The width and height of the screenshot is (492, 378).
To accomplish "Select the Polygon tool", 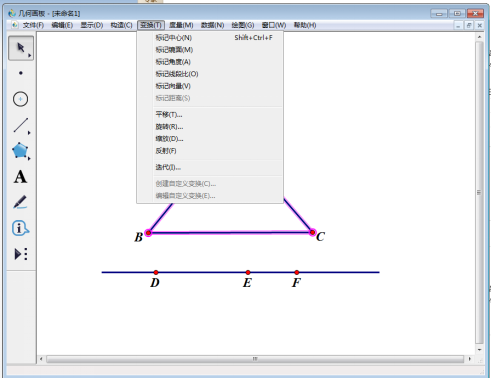I will (x=20, y=151).
